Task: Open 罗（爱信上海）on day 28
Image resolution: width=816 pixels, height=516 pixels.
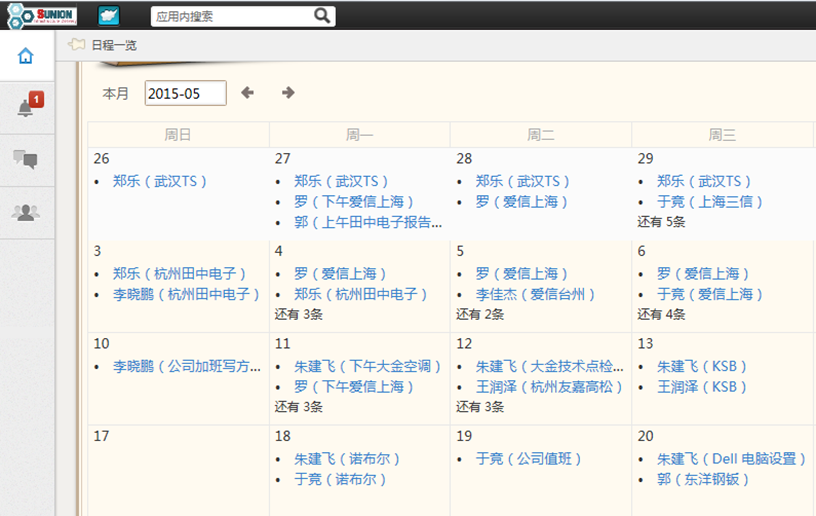Action: pyautogui.click(x=521, y=202)
